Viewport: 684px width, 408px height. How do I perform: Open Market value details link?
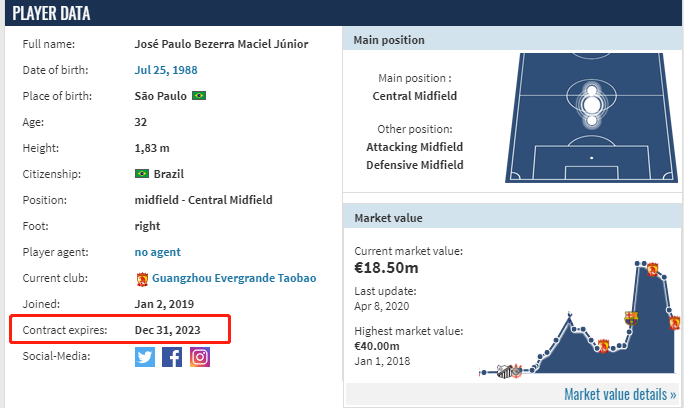620,394
